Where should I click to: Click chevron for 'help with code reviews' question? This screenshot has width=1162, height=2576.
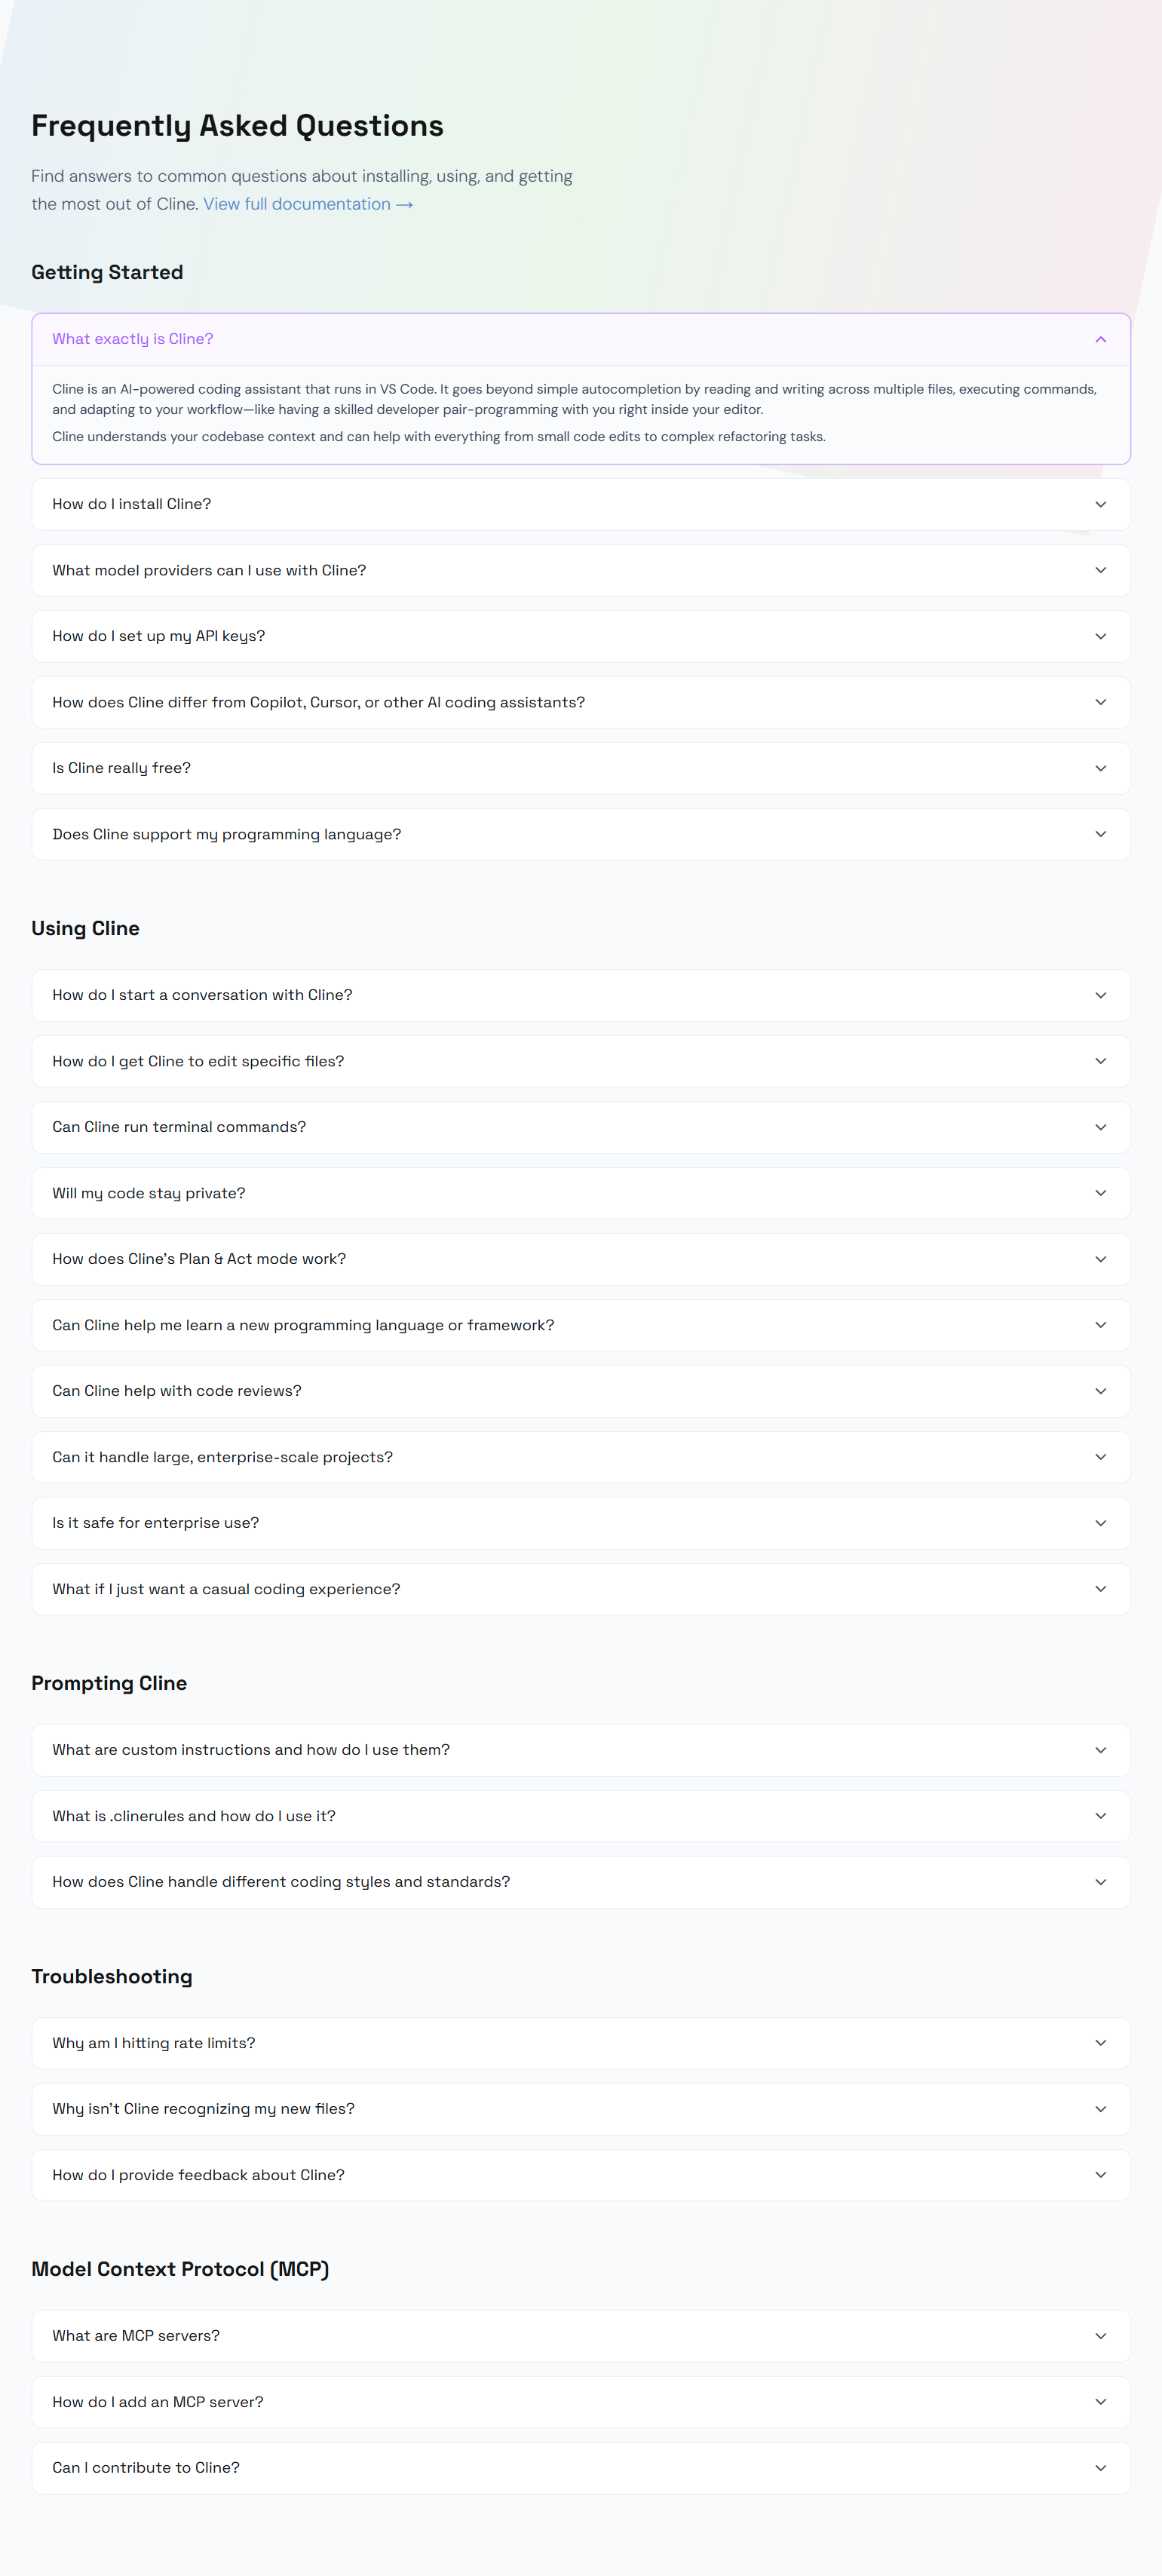pos(1100,1391)
